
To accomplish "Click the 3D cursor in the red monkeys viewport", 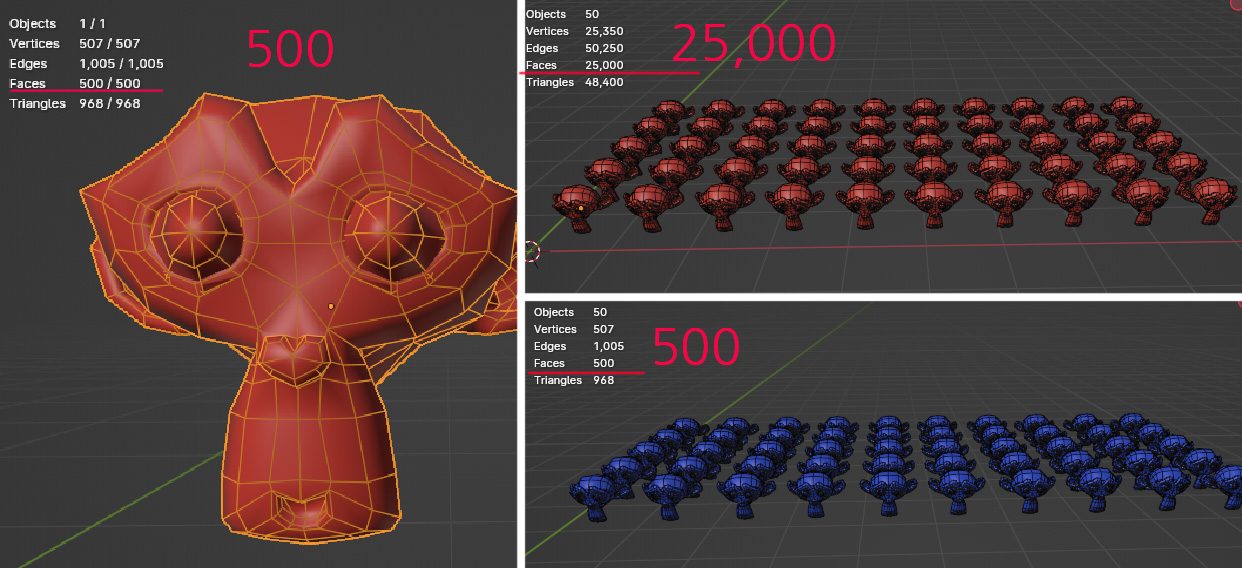I will click(x=531, y=252).
